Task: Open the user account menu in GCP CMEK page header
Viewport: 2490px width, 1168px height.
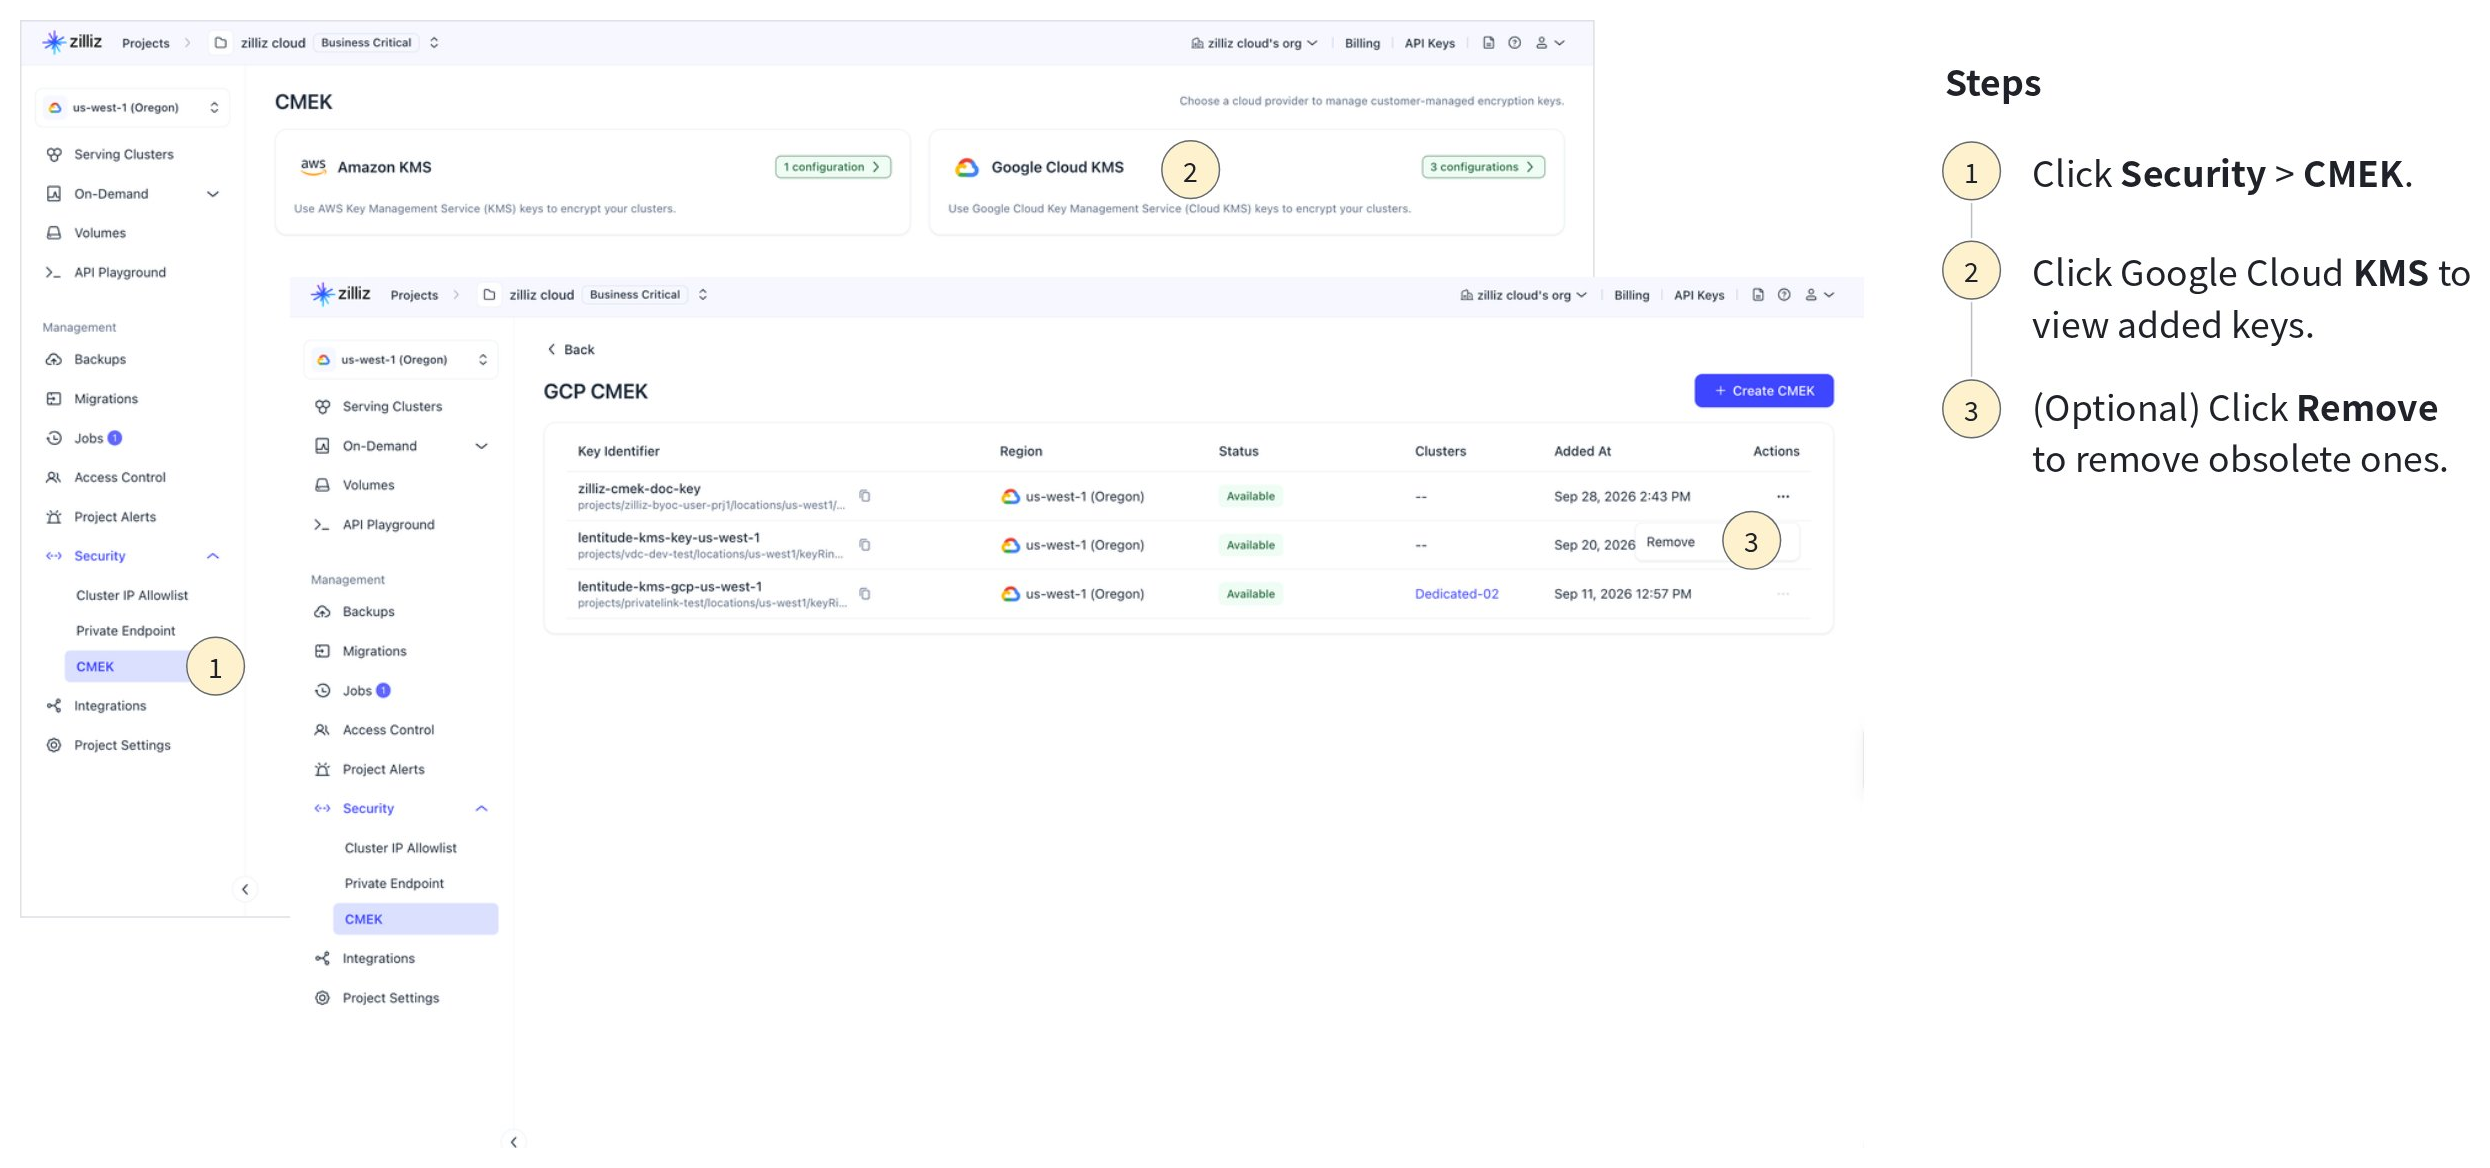Action: pos(1819,295)
